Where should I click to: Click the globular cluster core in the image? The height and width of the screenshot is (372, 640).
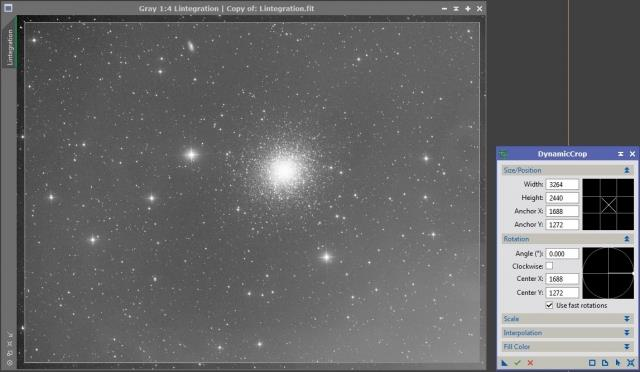(282, 170)
